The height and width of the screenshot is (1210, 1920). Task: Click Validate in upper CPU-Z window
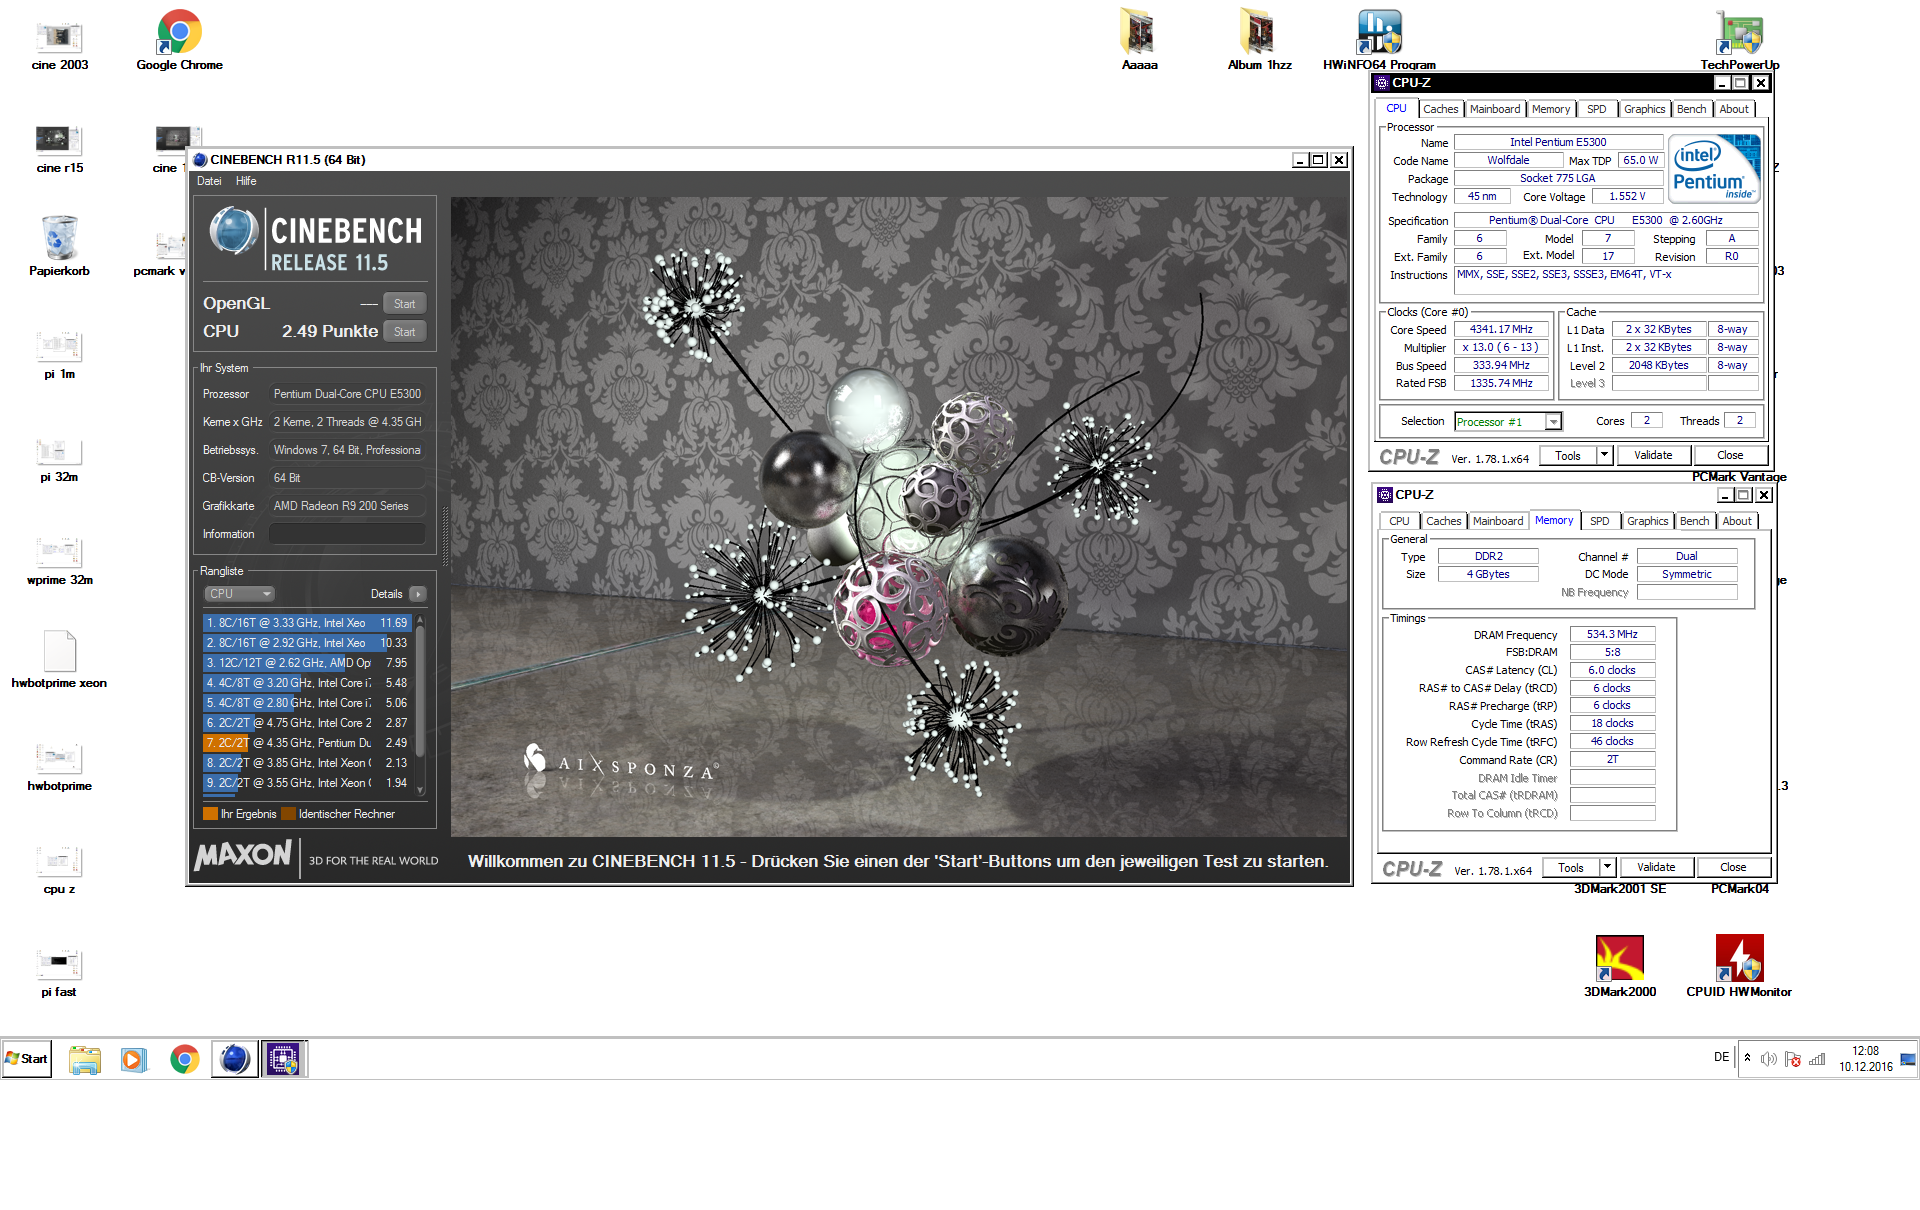1653,455
